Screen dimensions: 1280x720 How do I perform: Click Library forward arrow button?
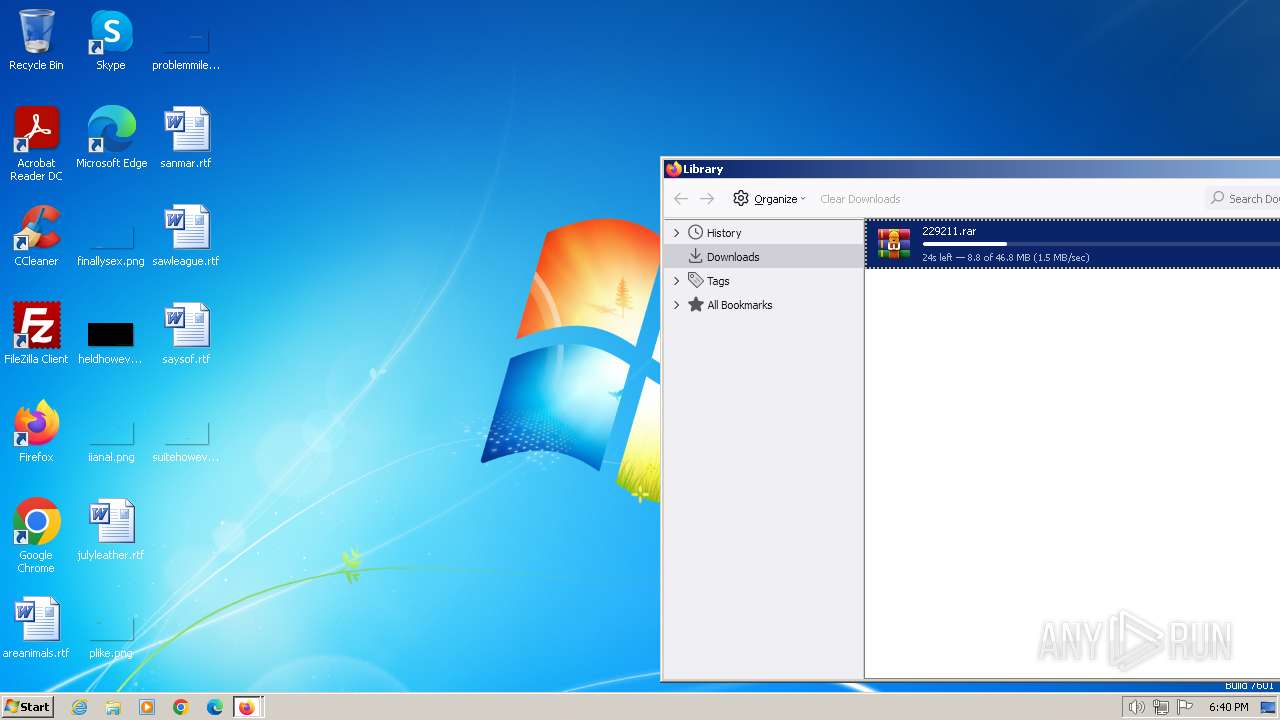[x=707, y=199]
